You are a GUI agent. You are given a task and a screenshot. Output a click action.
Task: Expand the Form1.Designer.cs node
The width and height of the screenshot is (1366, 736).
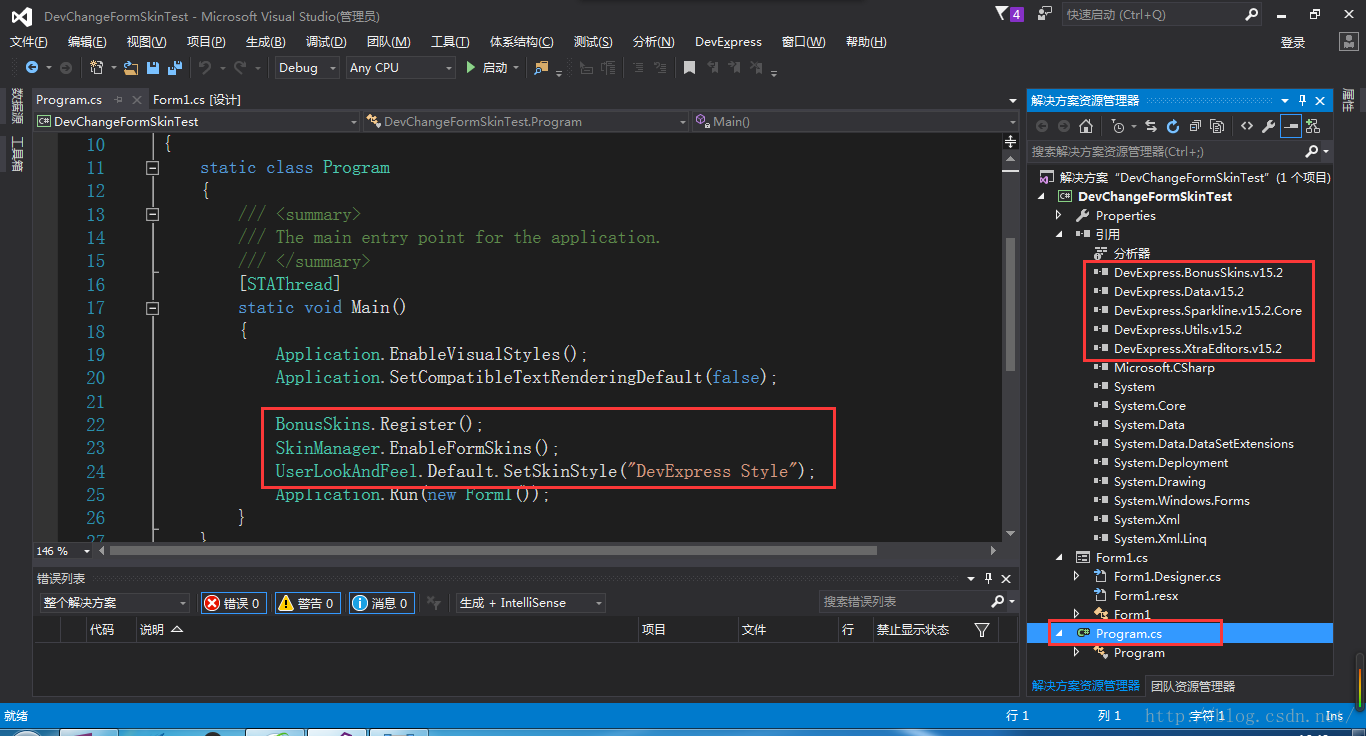pyautogui.click(x=1077, y=577)
